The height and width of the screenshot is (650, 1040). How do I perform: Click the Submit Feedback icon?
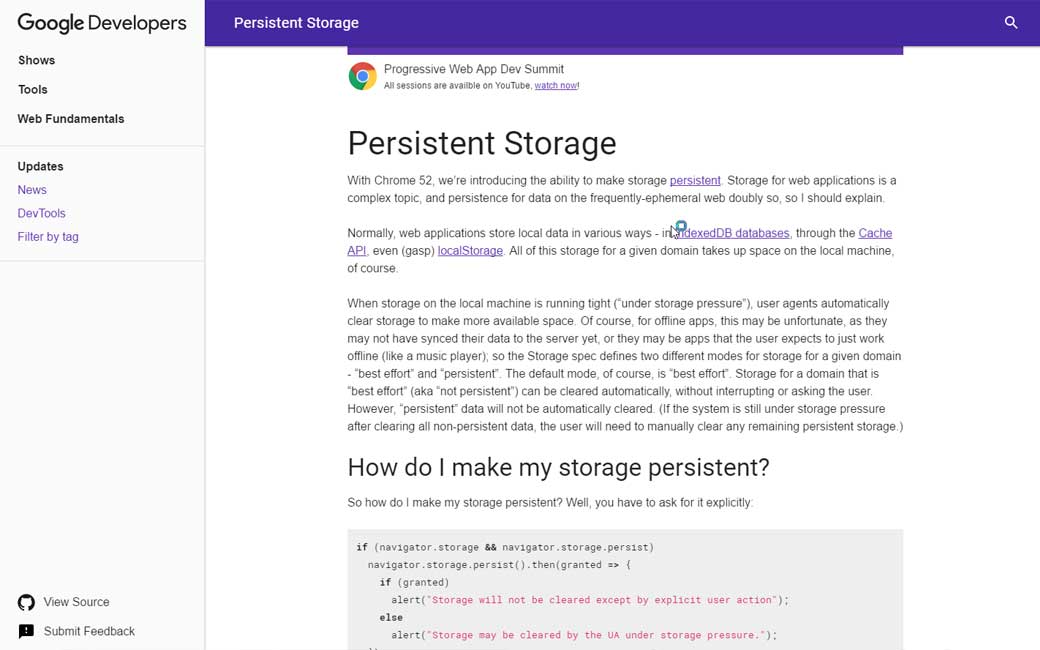(x=26, y=631)
